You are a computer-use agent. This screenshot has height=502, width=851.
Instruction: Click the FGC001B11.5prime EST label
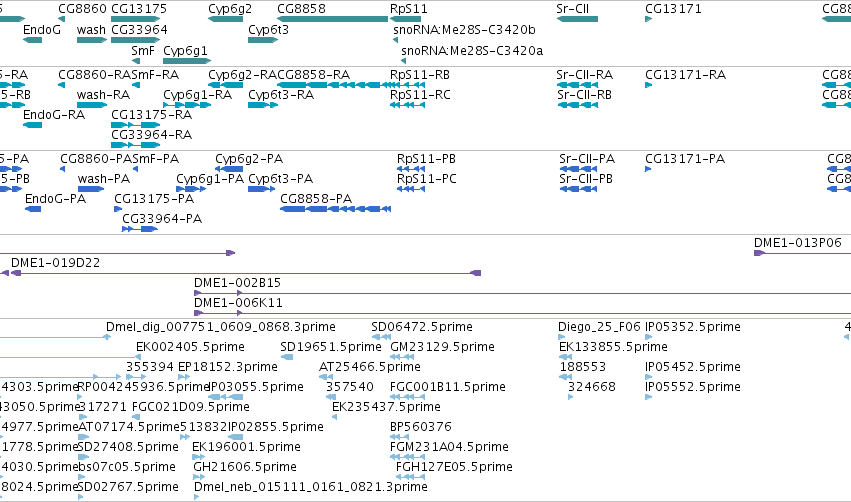448,387
